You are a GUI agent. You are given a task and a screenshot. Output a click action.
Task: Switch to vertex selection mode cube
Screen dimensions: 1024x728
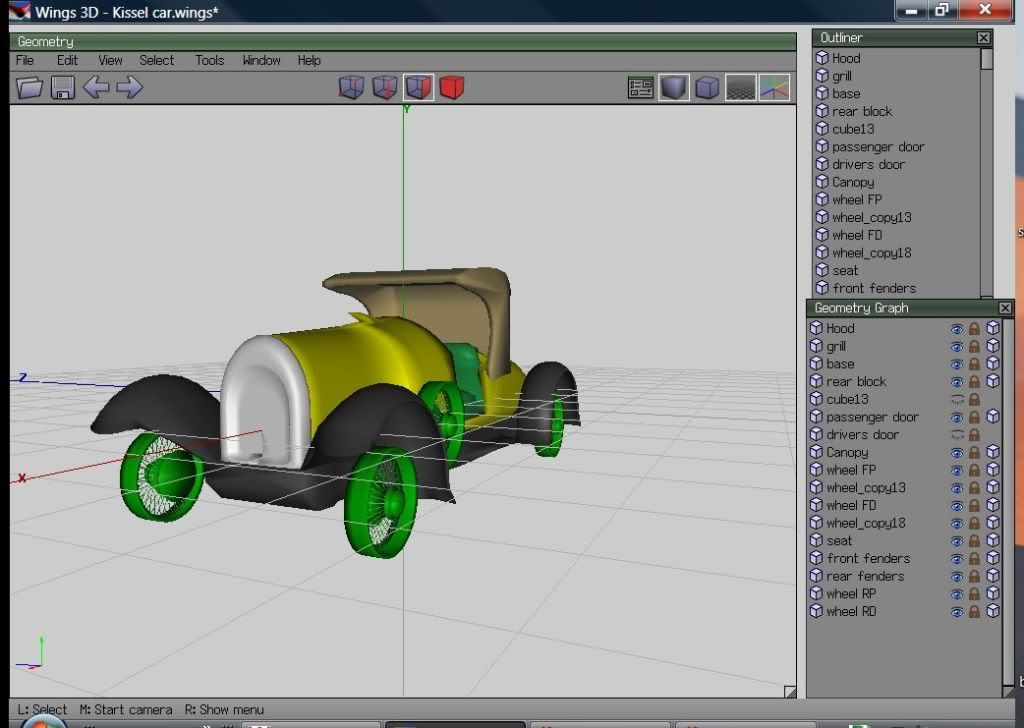(x=351, y=88)
